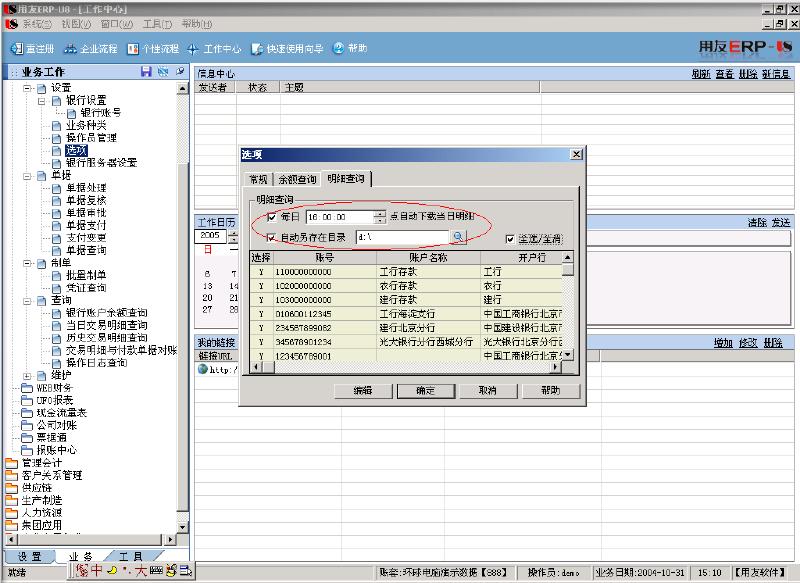Screen dimensions: 800x583
Task: Click the 中 Chinese mode icon in the IME bar
Action: [96, 570]
